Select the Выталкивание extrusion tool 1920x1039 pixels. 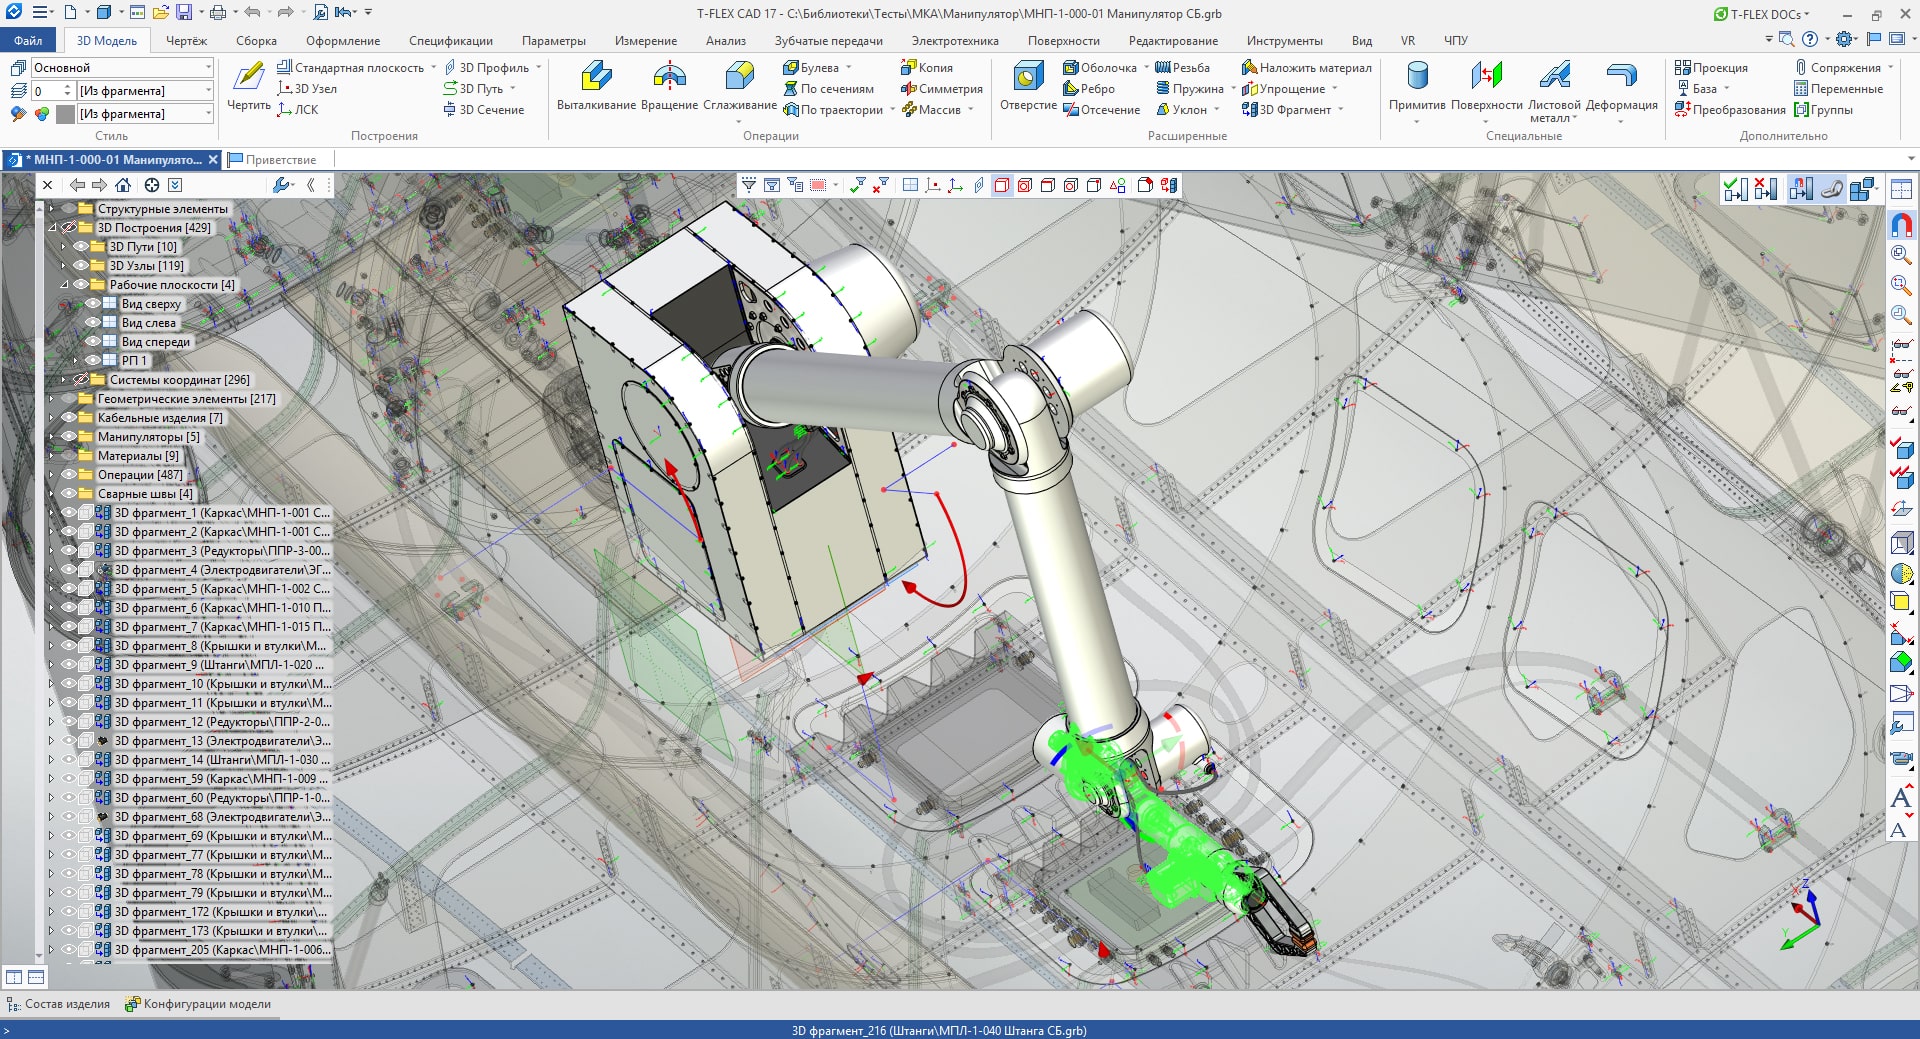pyautogui.click(x=596, y=85)
